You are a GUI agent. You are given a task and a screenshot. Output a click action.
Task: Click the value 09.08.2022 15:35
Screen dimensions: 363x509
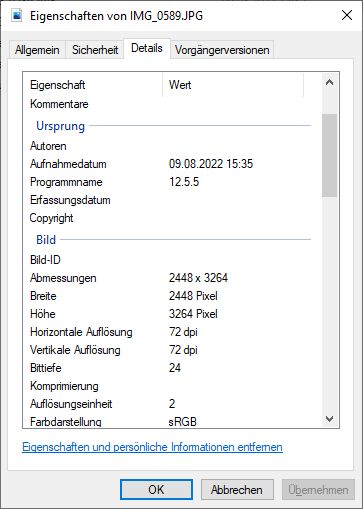(x=211, y=164)
